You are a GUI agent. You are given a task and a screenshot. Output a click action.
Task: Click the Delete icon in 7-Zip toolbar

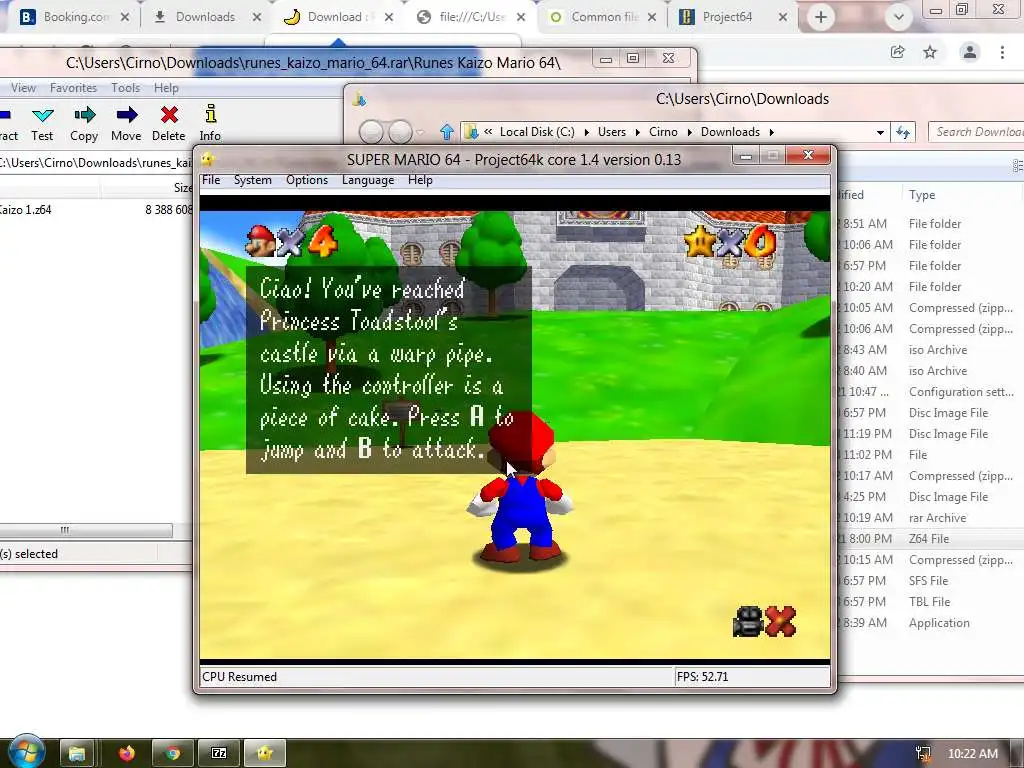coord(169,116)
